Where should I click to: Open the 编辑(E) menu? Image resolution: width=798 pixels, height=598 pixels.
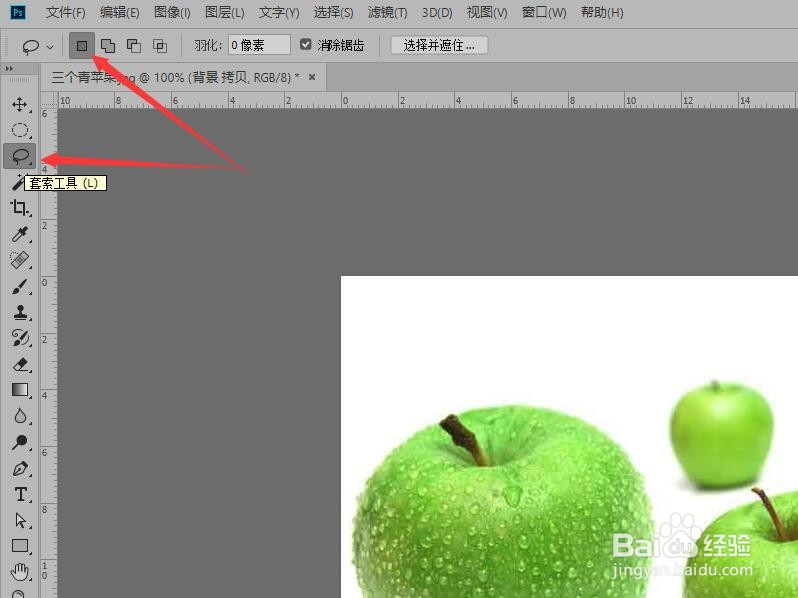coord(119,12)
